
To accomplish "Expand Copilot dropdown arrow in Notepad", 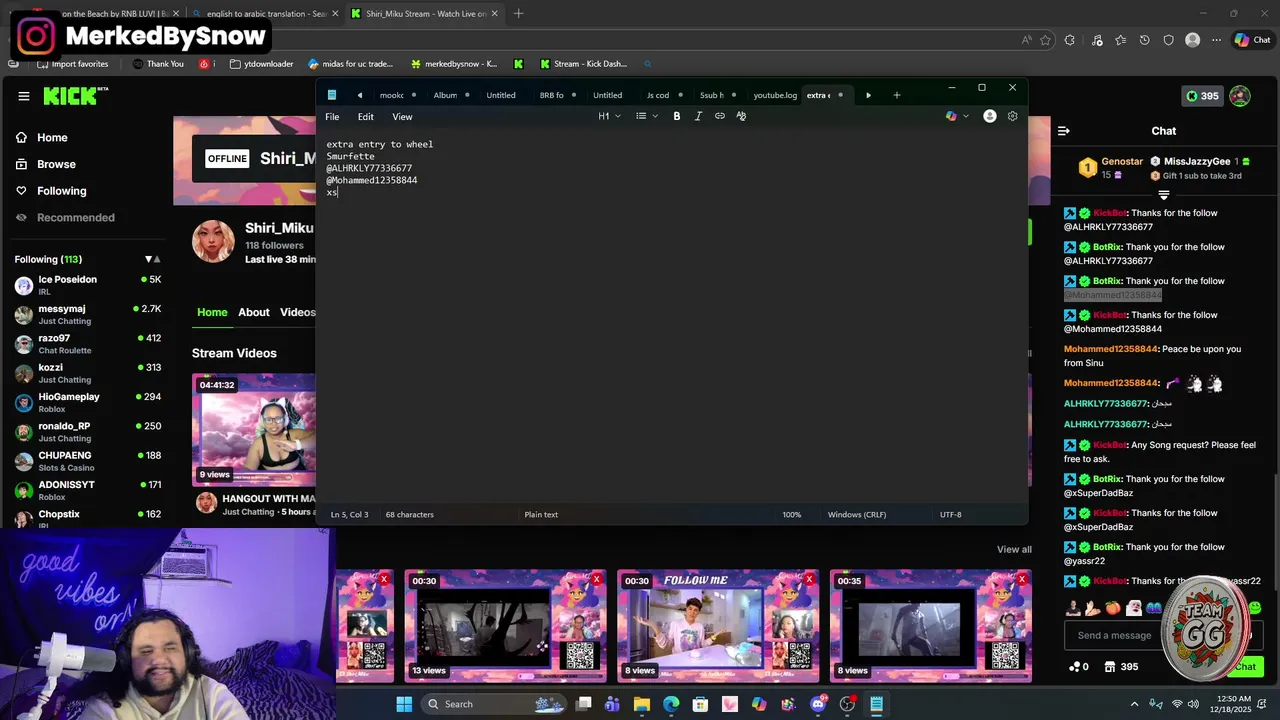I will (x=964, y=116).
